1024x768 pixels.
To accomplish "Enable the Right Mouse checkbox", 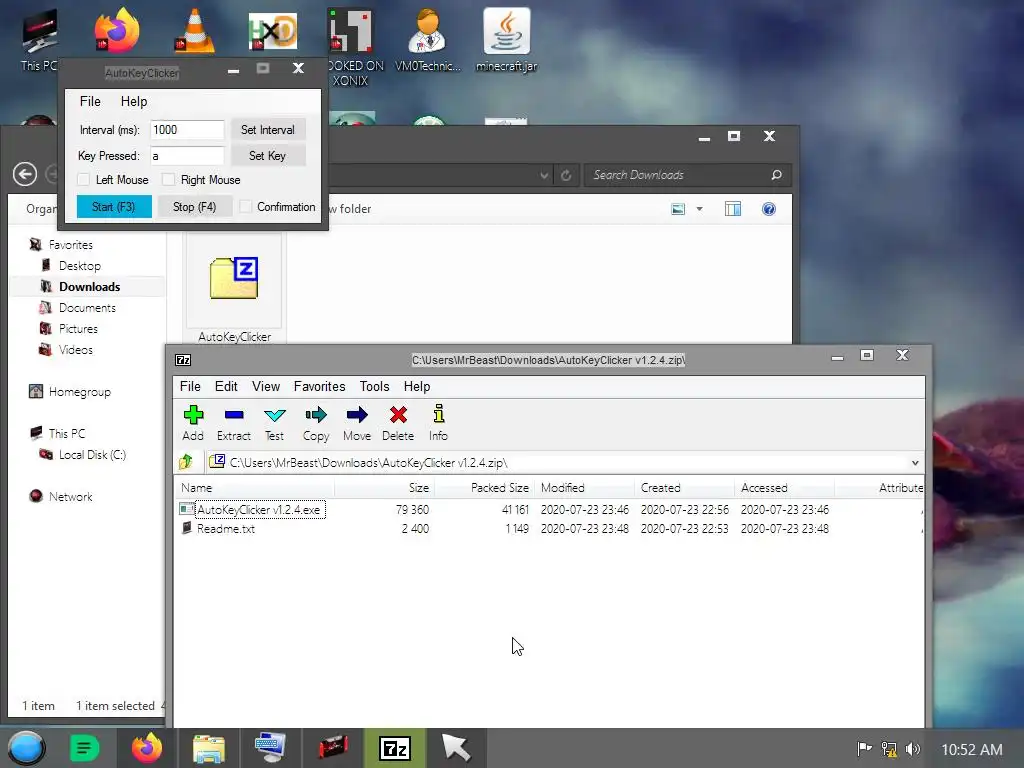I will [168, 180].
